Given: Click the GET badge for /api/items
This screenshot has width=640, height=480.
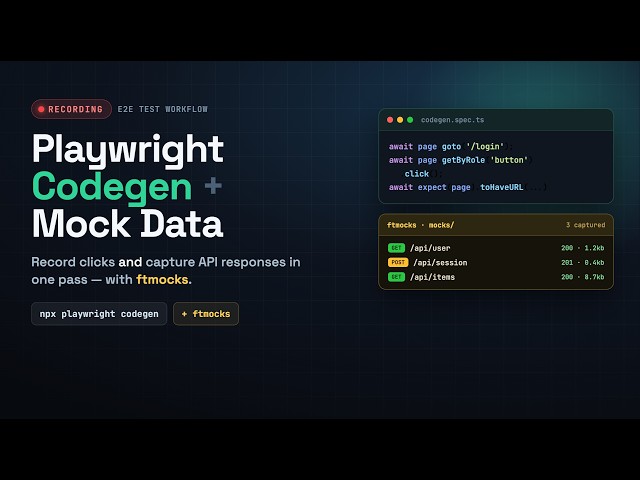Looking at the screenshot, I should point(396,277).
